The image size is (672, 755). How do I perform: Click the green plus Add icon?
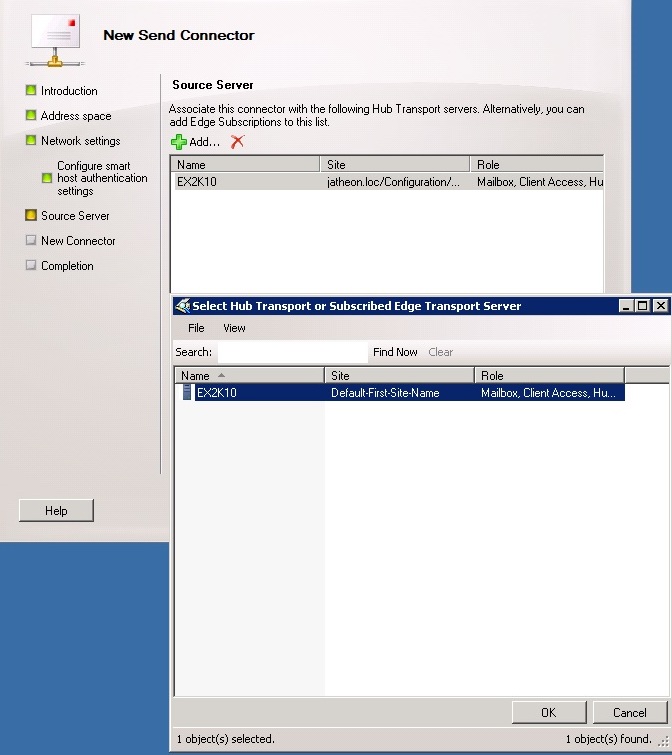[x=179, y=142]
